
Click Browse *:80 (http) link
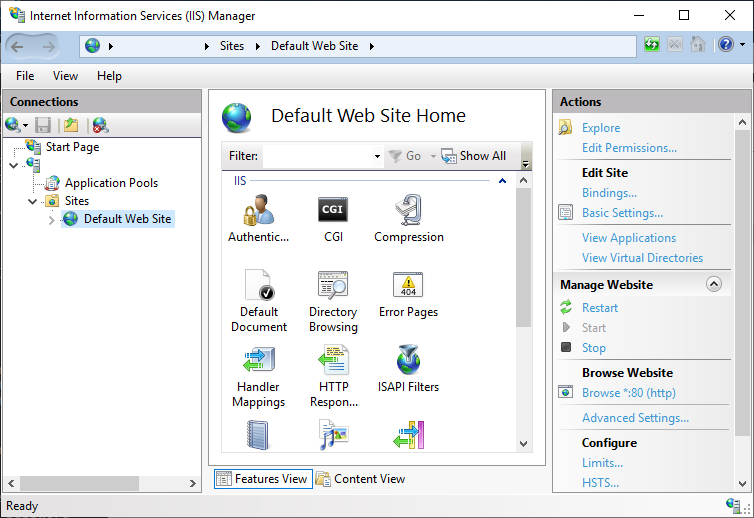click(629, 393)
